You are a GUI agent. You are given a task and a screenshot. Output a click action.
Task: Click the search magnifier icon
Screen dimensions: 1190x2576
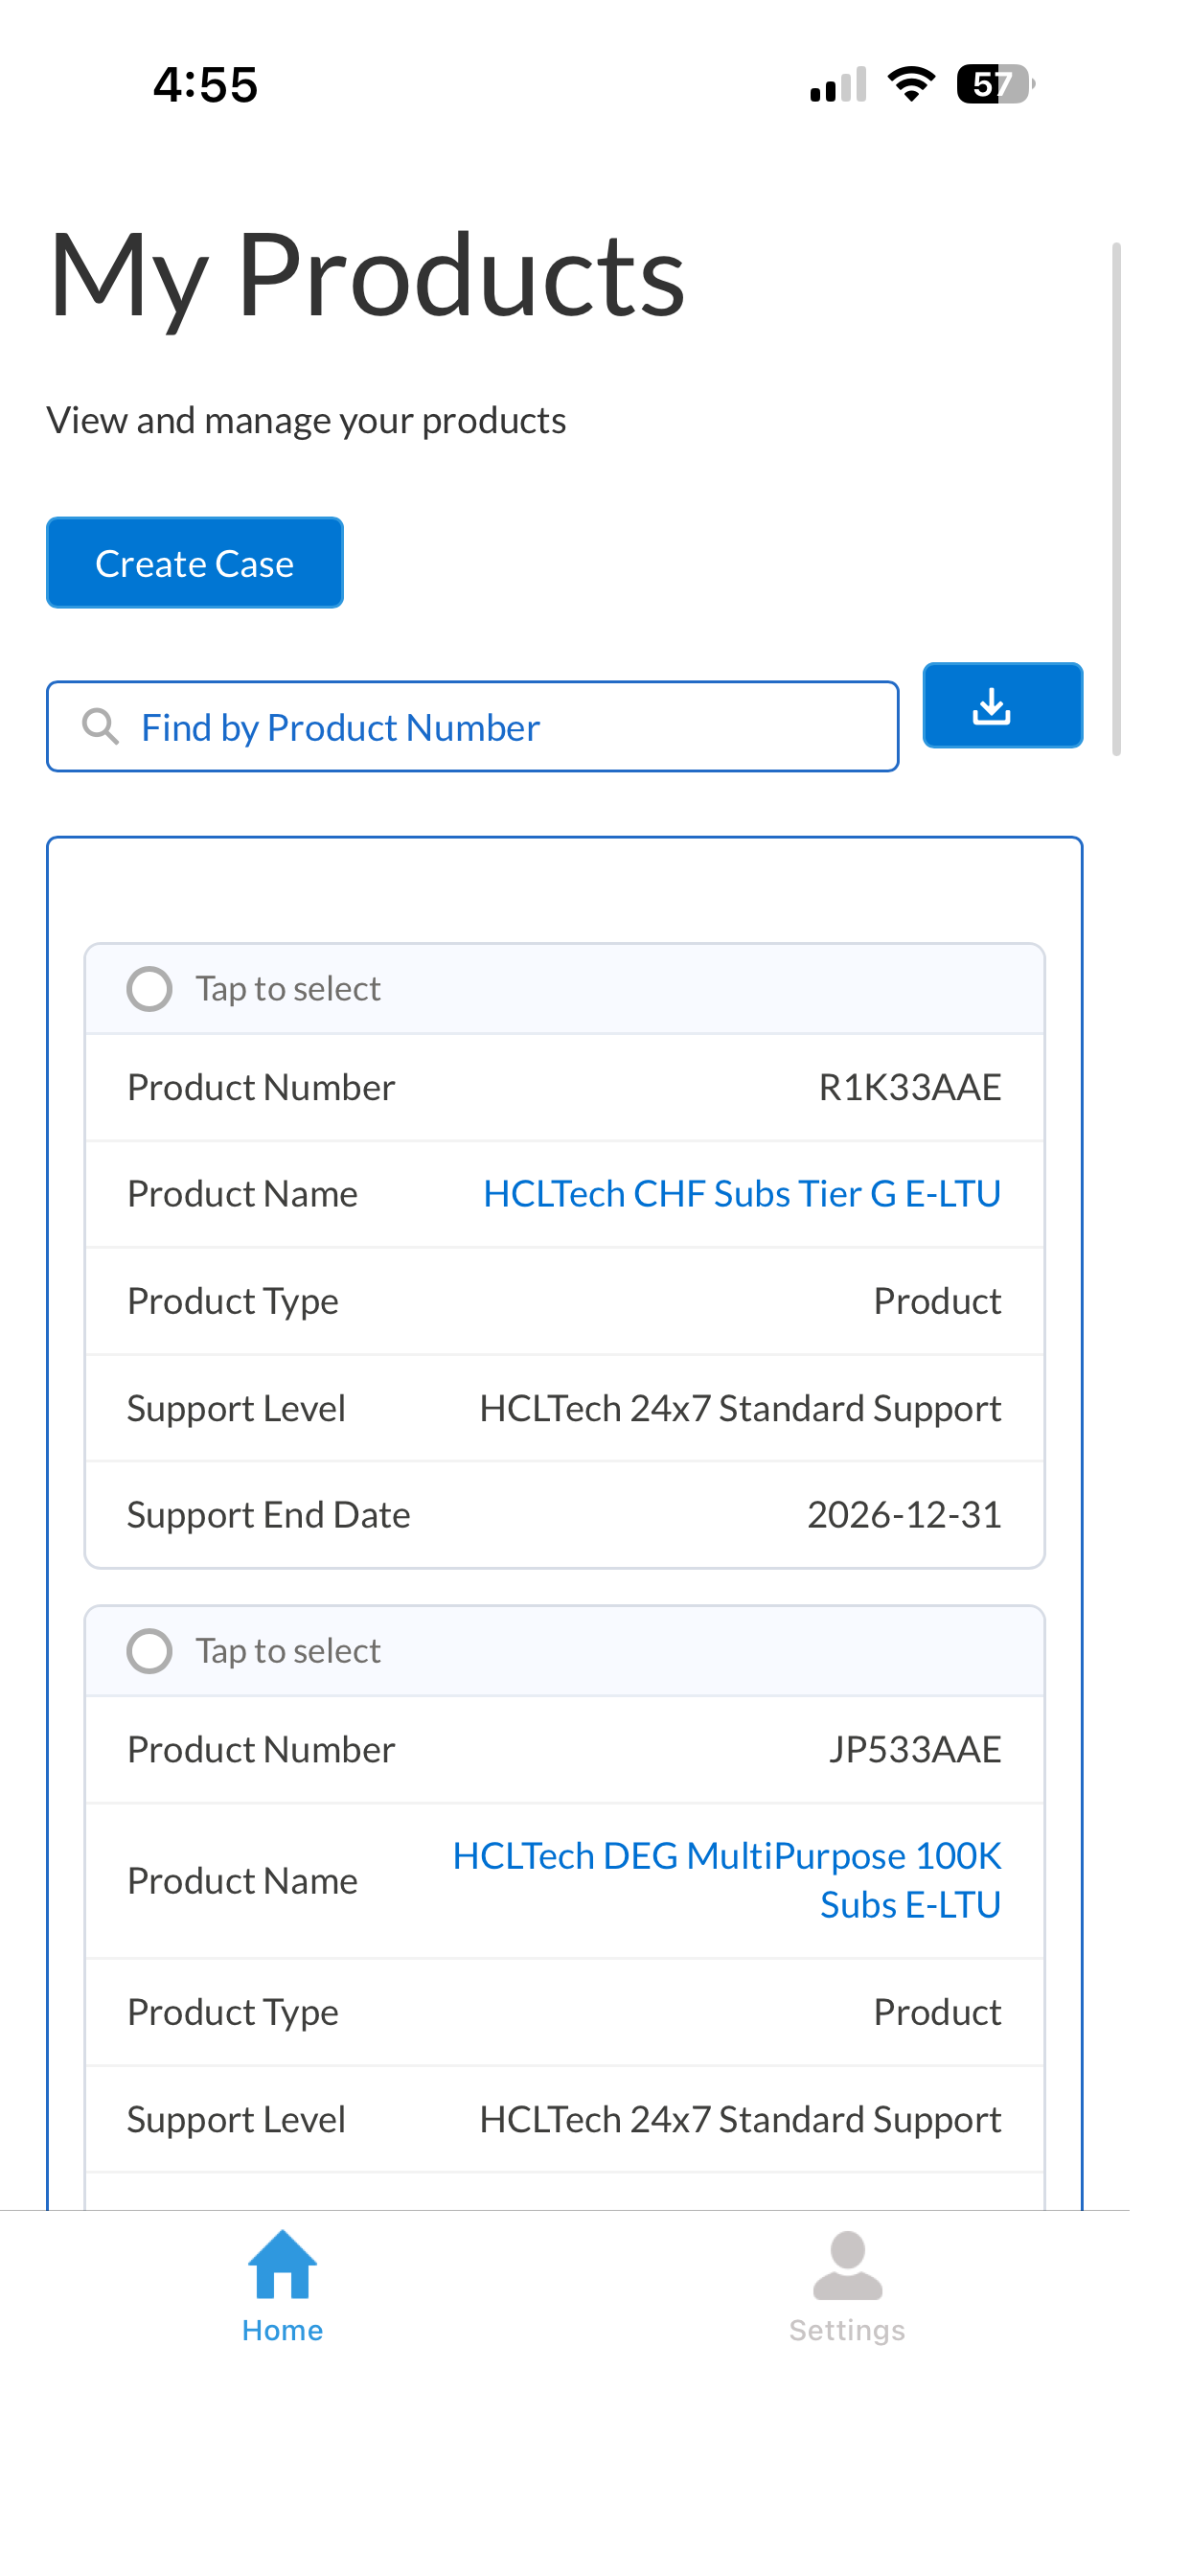[100, 726]
